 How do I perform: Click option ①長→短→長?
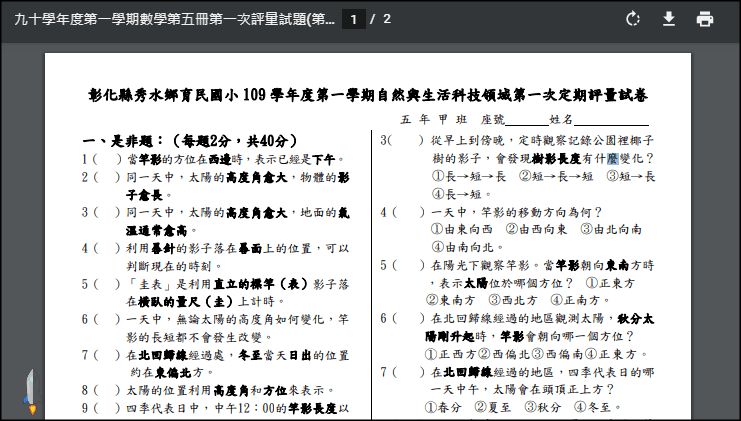pos(468,177)
